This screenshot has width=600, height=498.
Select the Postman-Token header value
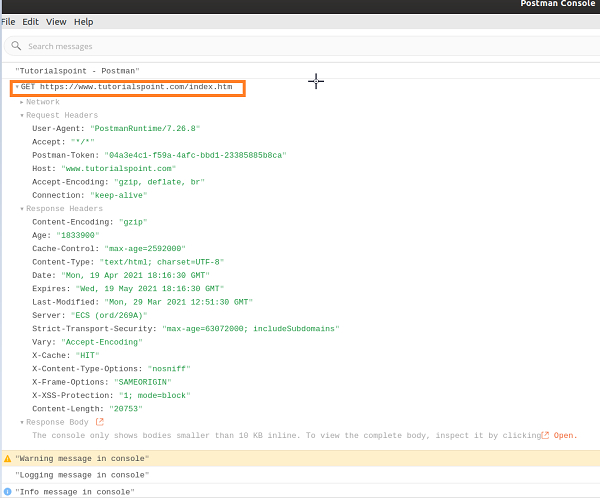click(x=195, y=155)
